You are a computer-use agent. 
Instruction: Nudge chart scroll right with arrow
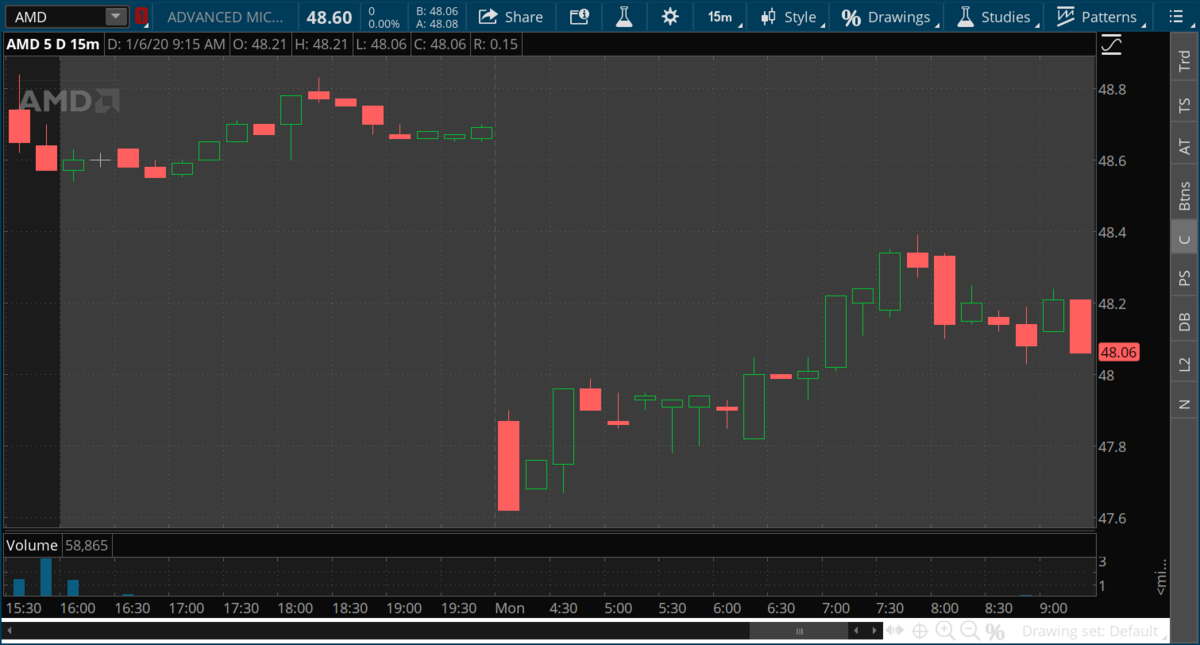872,631
